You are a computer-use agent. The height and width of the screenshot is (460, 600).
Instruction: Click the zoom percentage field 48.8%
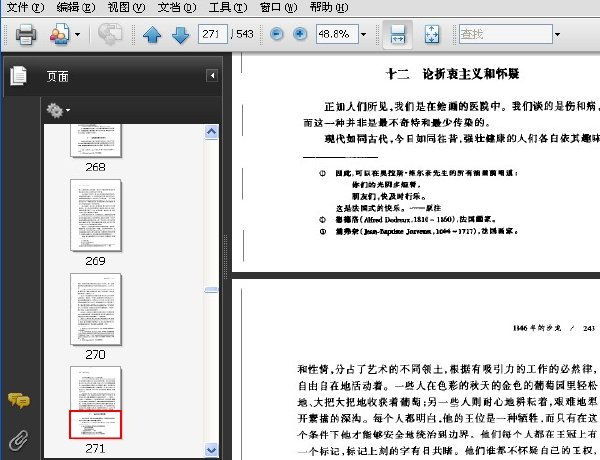point(337,34)
